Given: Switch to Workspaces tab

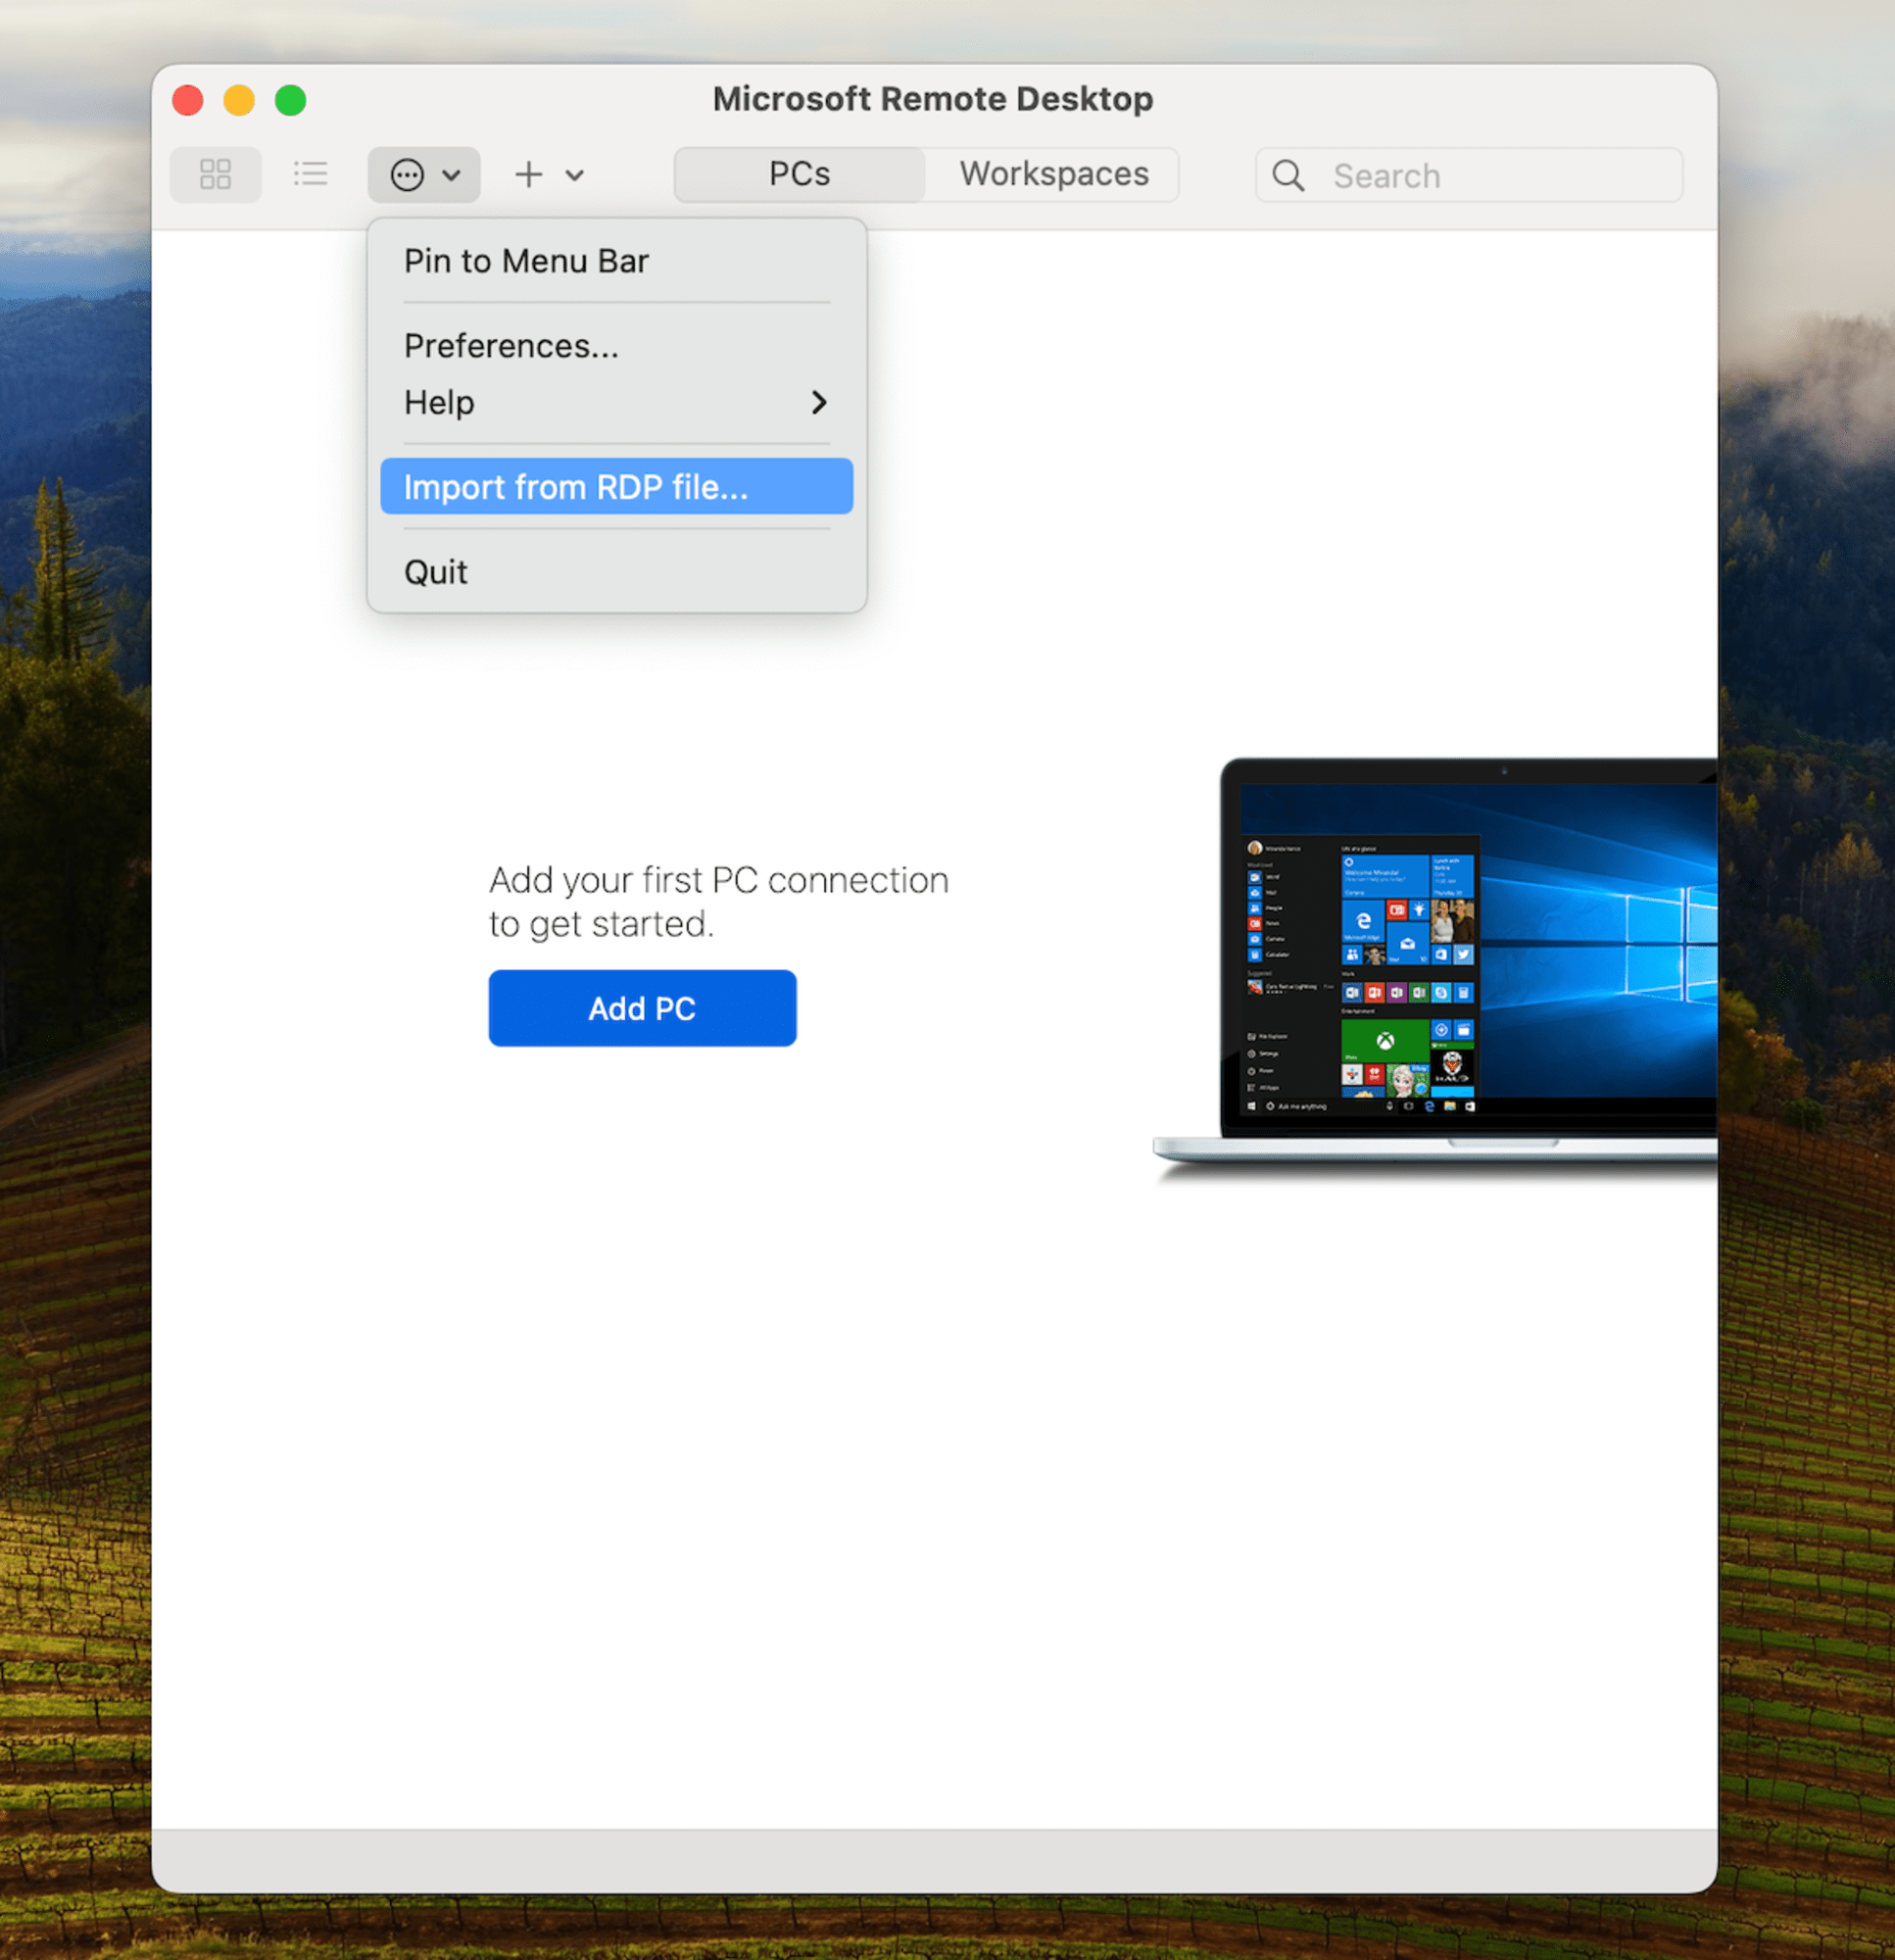Looking at the screenshot, I should tap(1054, 174).
